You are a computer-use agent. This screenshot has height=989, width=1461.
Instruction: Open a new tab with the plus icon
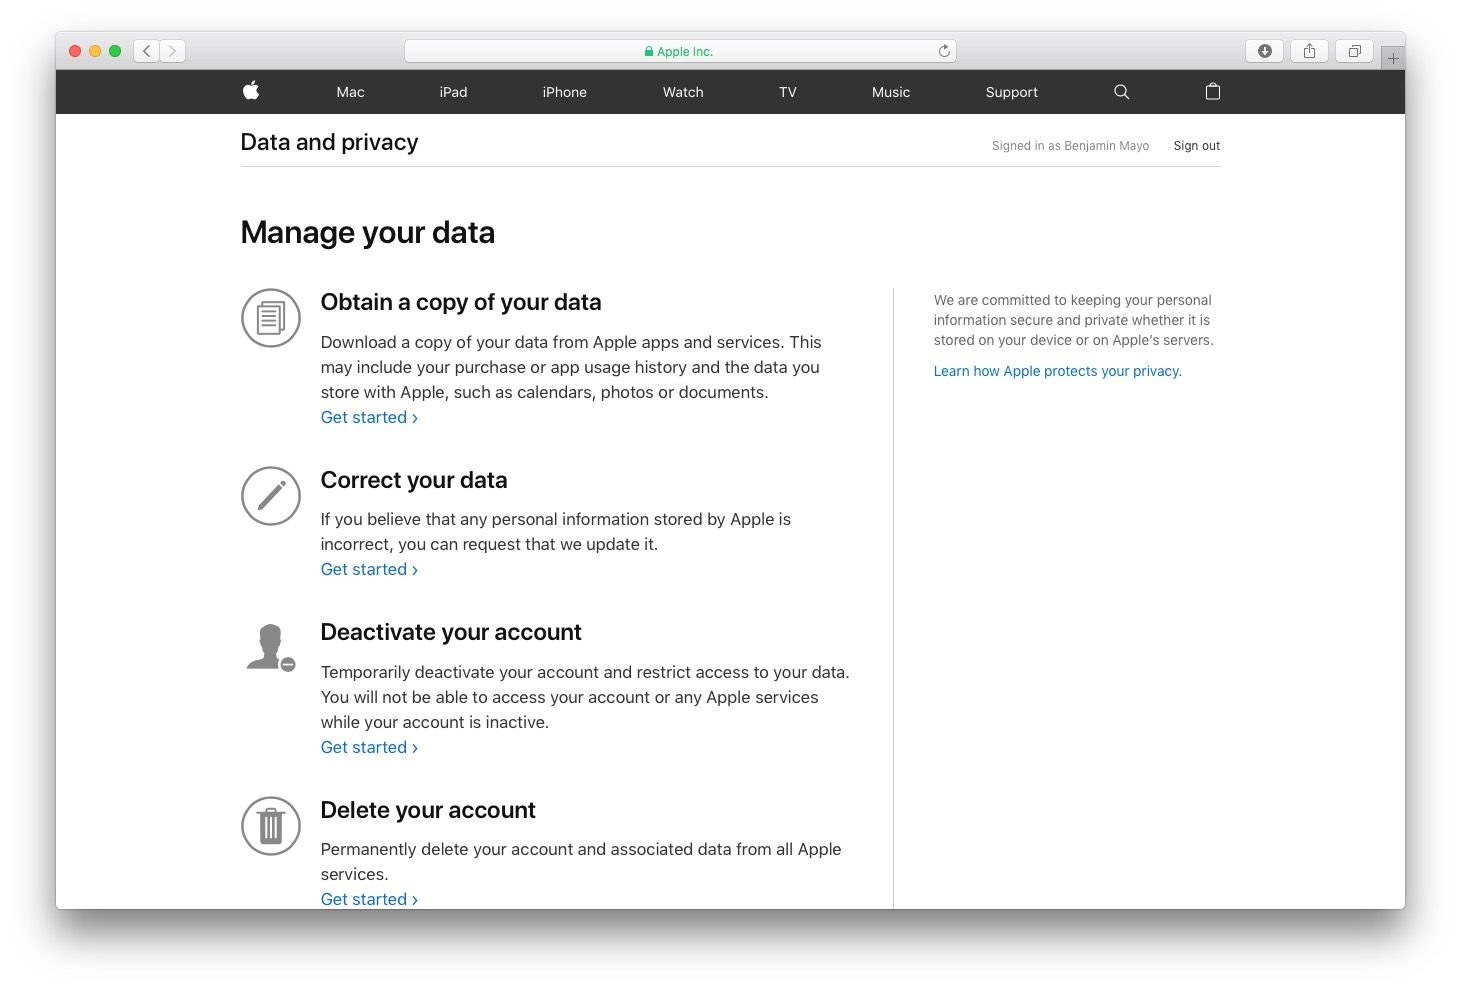point(1392,57)
